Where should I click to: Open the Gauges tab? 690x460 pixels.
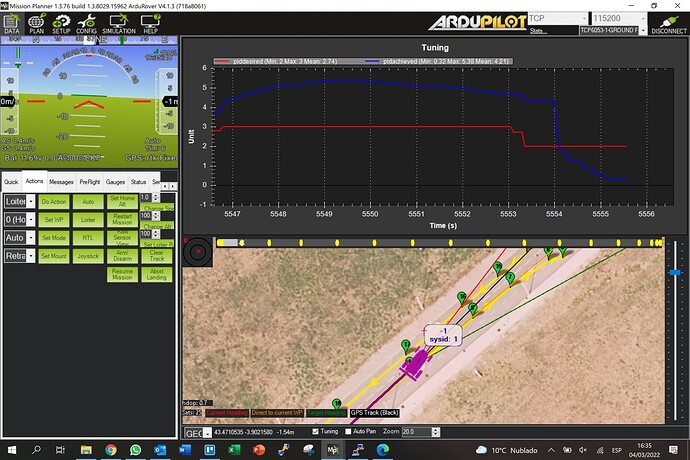pyautogui.click(x=115, y=182)
